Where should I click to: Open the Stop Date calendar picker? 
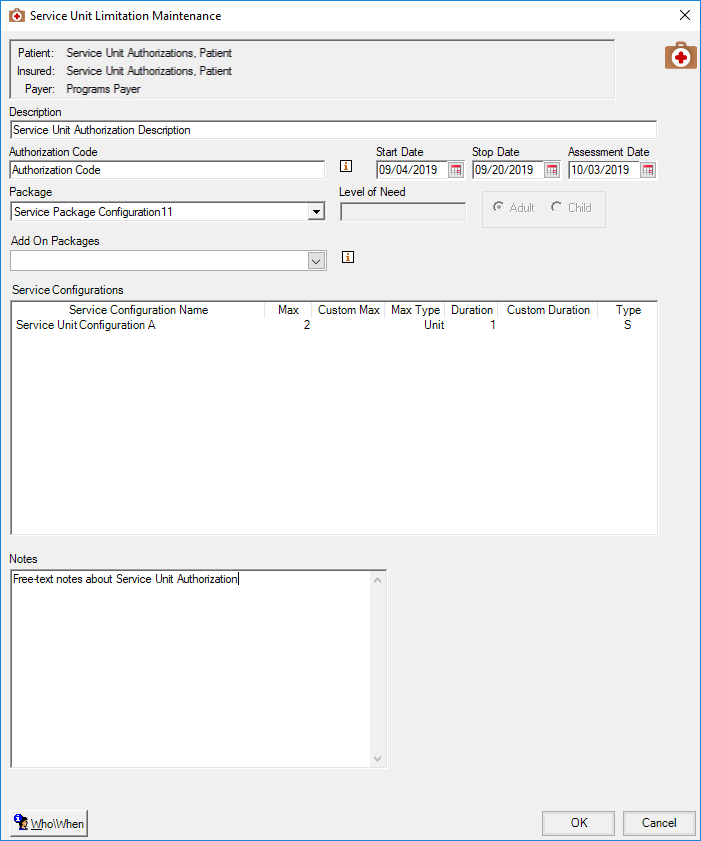coord(552,170)
